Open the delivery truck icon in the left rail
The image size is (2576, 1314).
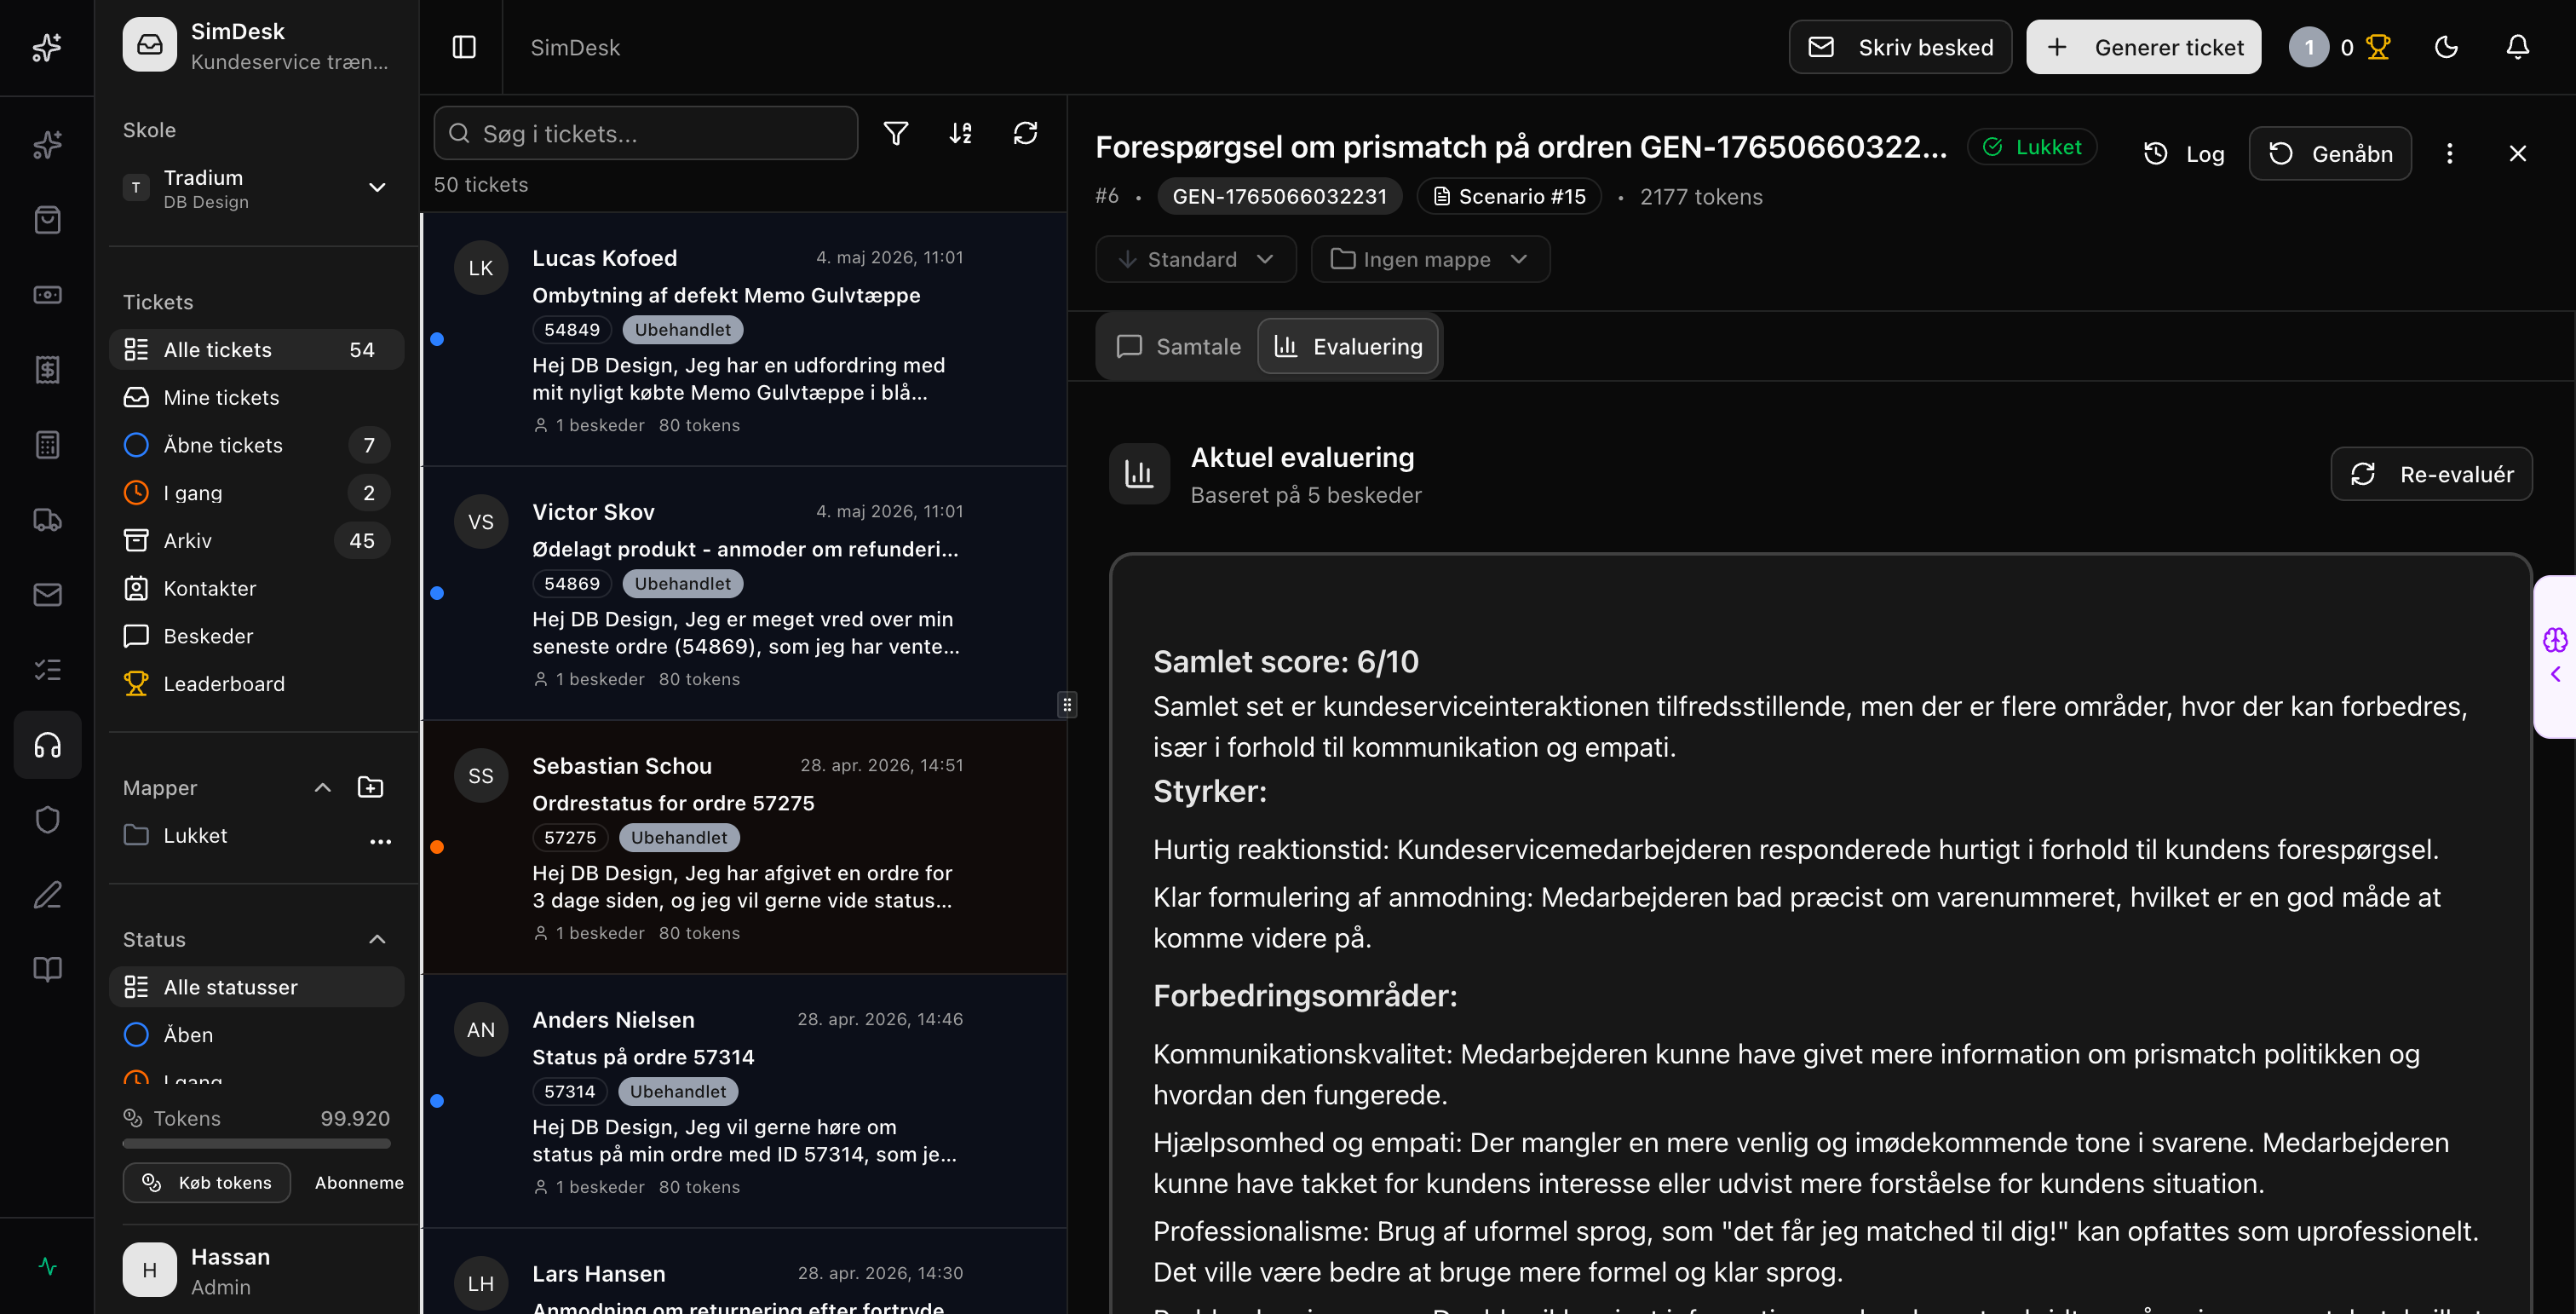click(x=47, y=520)
